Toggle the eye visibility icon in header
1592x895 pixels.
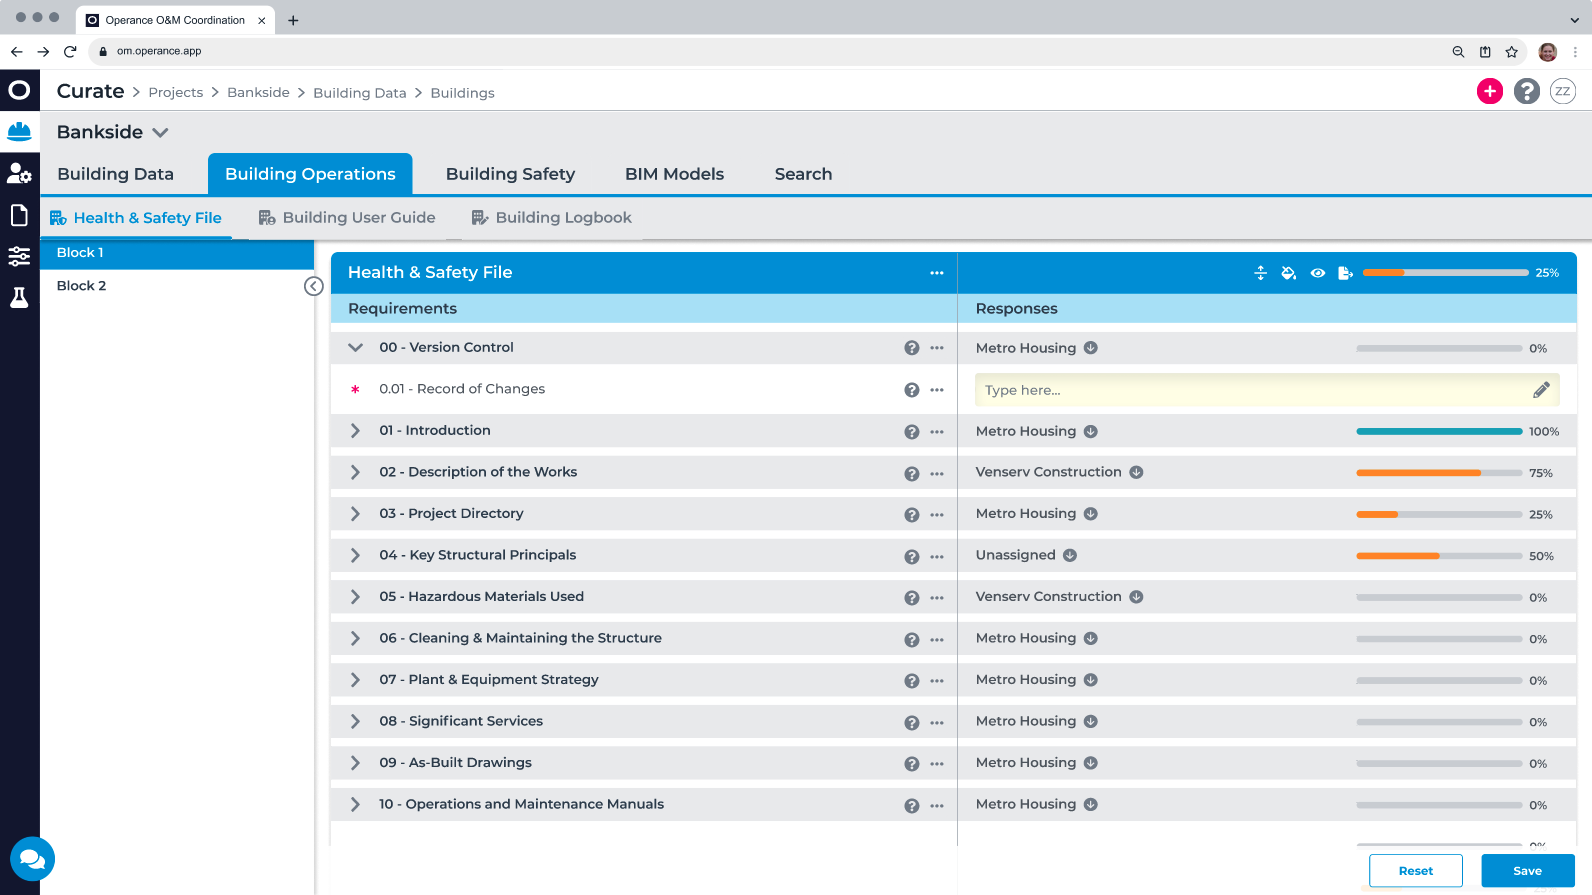tap(1317, 273)
